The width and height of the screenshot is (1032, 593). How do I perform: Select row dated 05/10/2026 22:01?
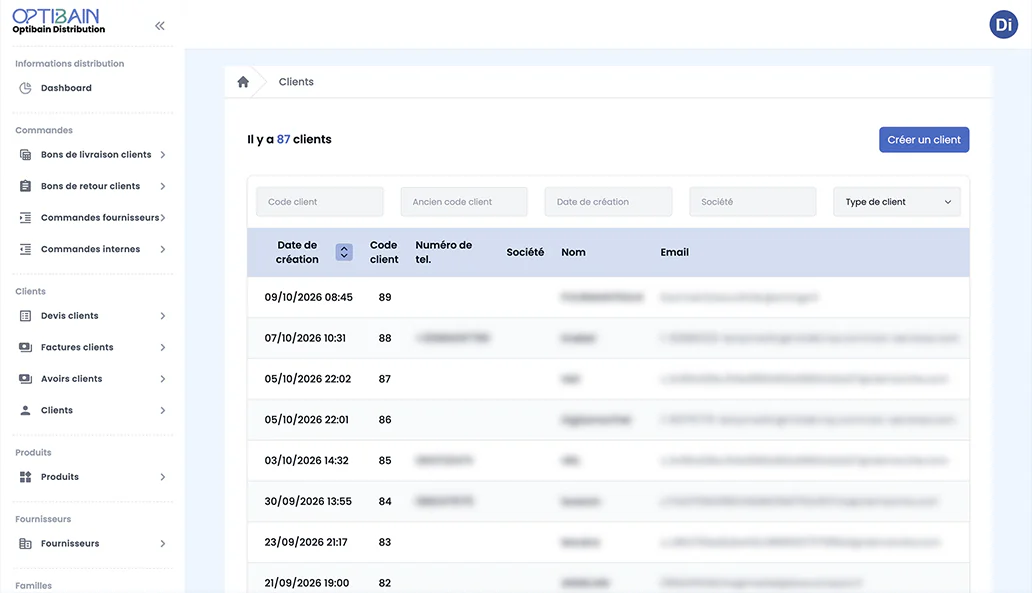(608, 420)
